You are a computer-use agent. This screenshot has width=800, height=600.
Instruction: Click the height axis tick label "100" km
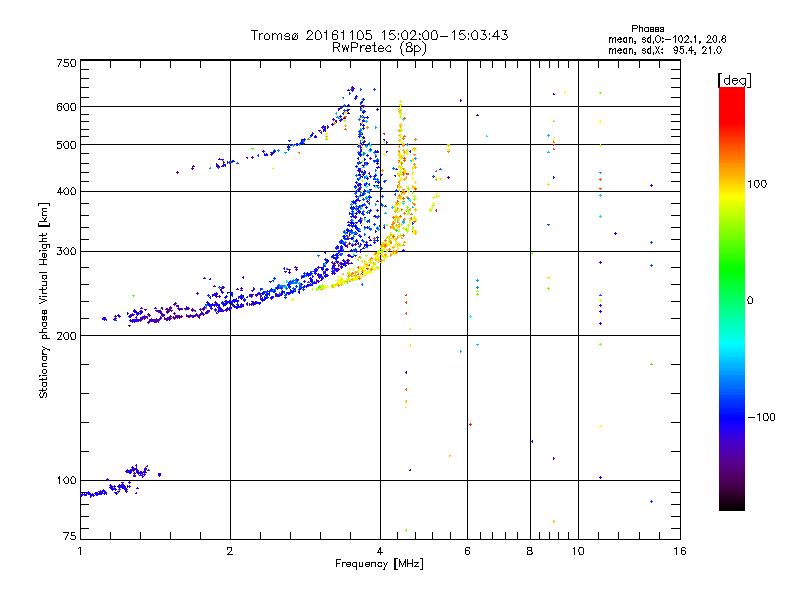tap(66, 481)
